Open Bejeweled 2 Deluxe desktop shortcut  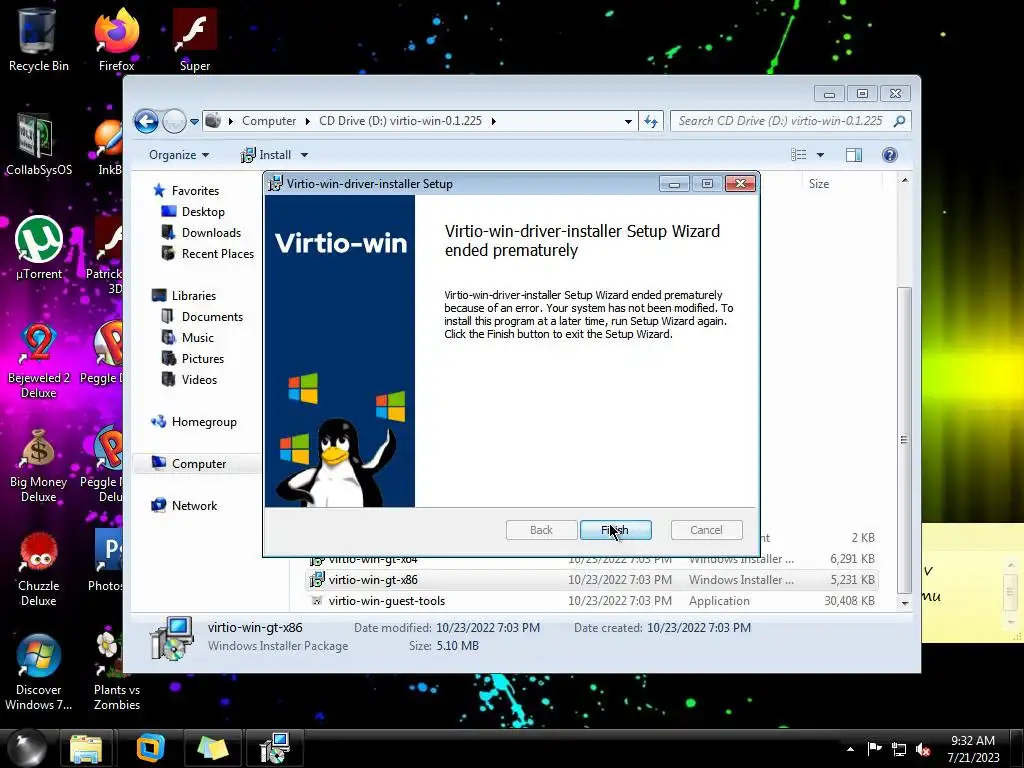pyautogui.click(x=39, y=360)
